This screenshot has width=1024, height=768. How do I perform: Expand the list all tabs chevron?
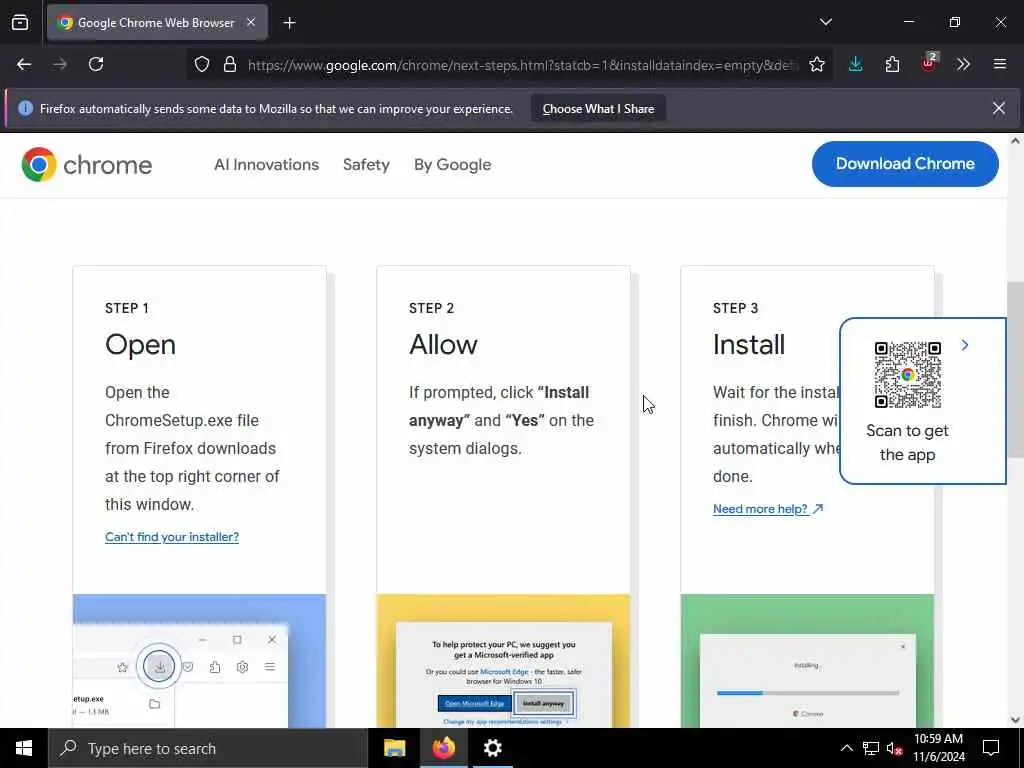(825, 22)
